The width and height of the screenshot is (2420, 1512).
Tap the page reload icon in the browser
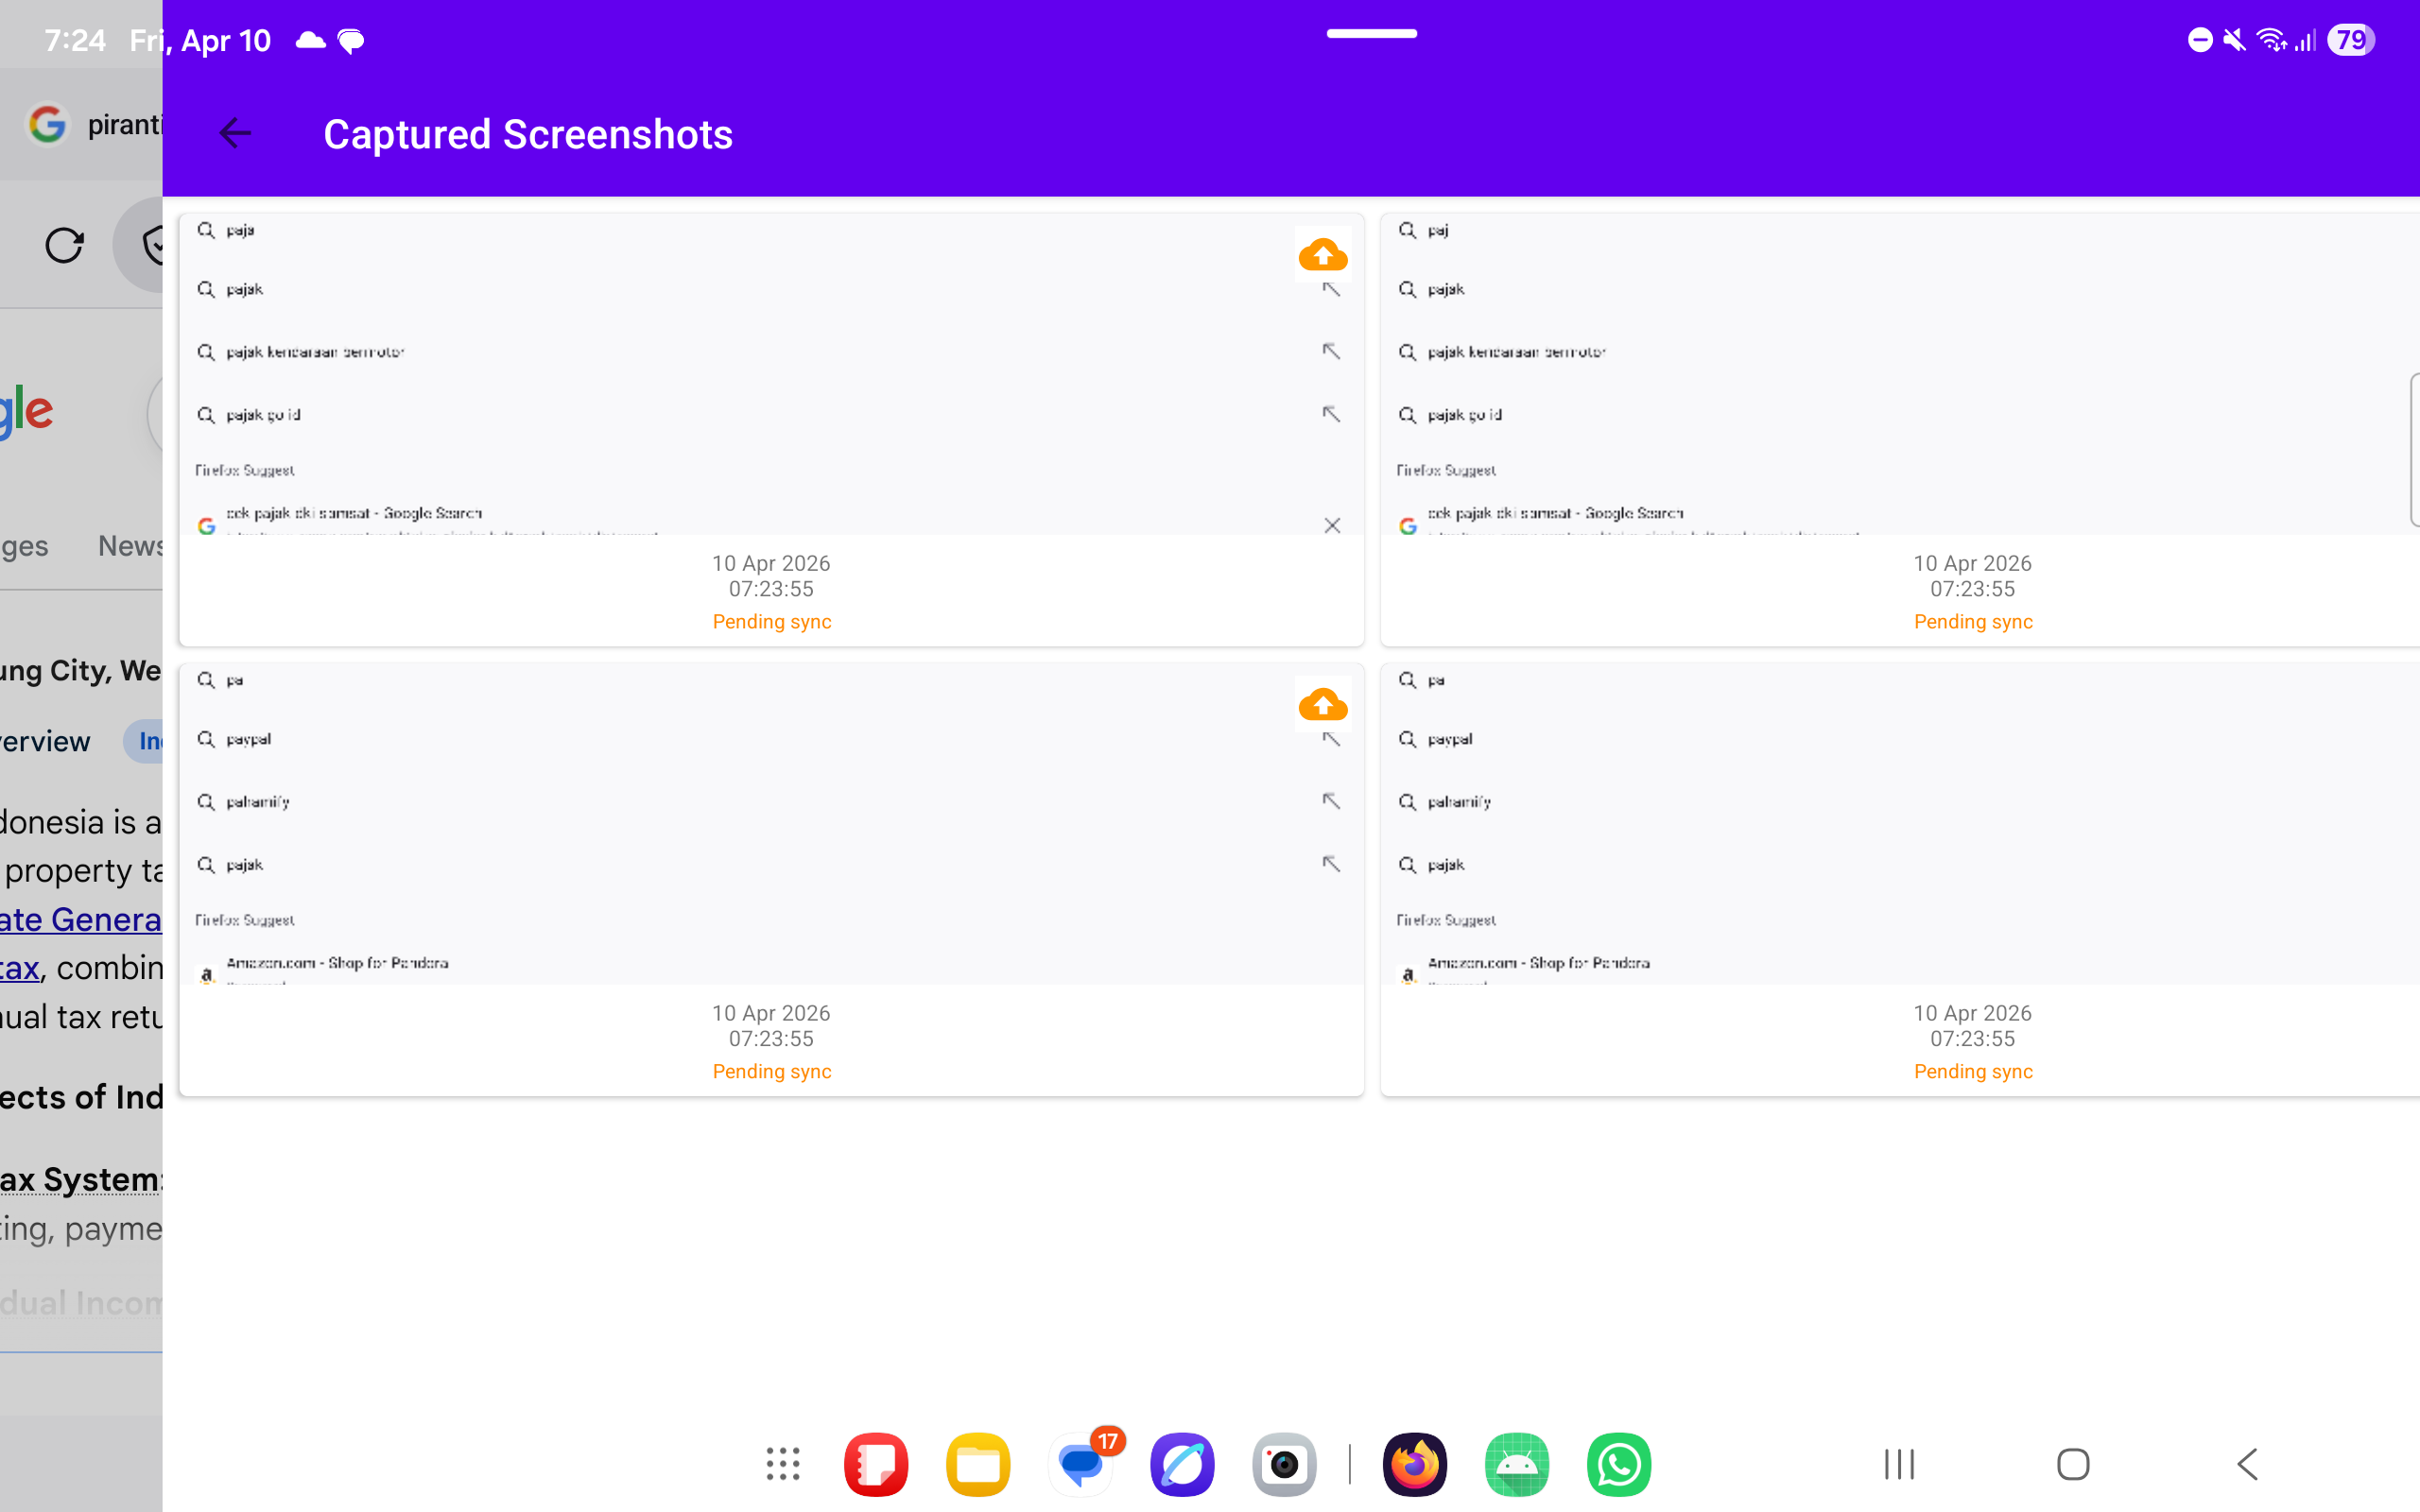(64, 245)
